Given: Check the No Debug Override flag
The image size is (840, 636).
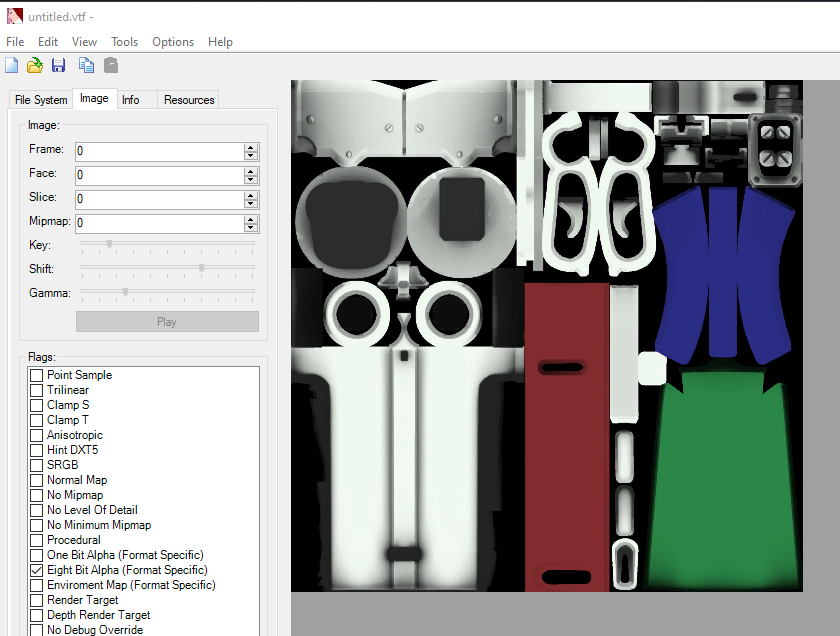Looking at the screenshot, I should [36, 630].
